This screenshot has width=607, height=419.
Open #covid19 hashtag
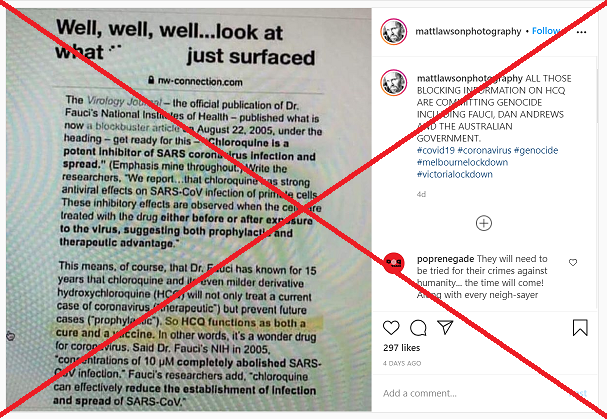tap(436, 150)
